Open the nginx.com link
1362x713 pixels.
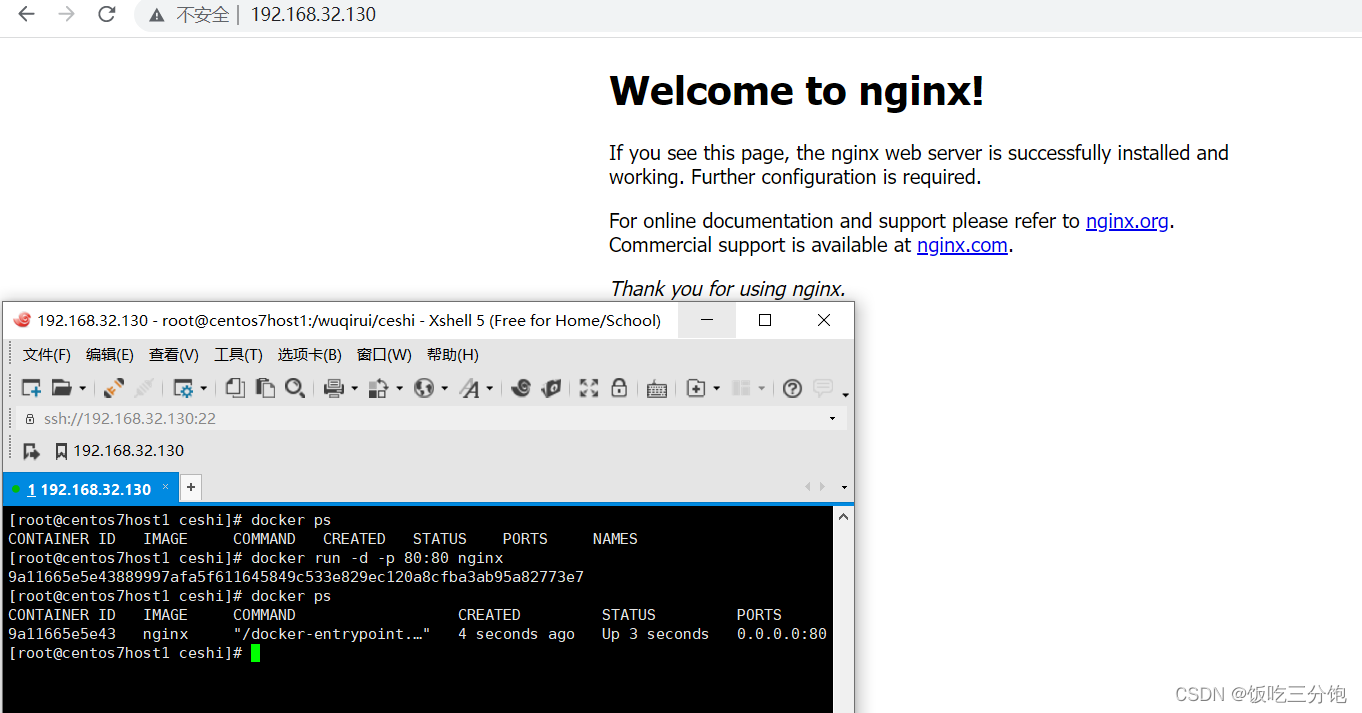(x=962, y=245)
